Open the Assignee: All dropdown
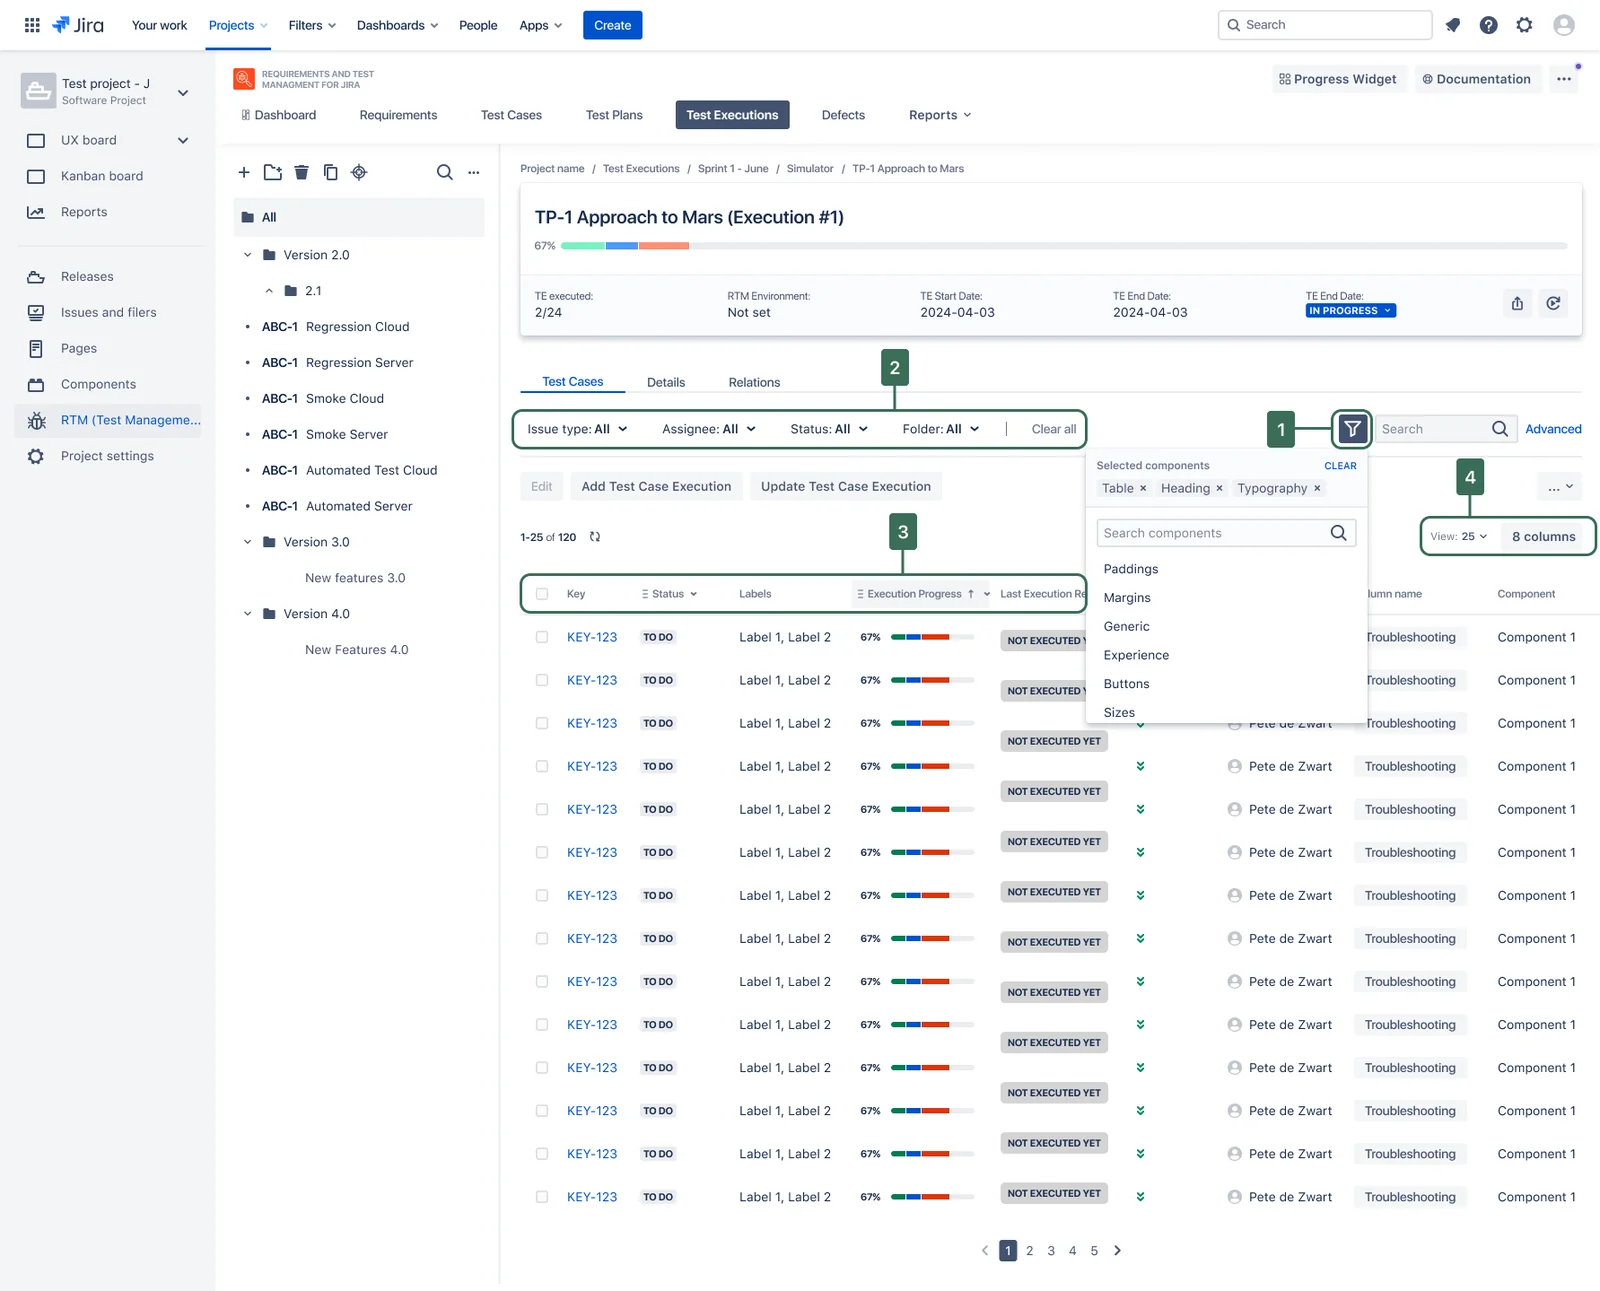 pos(709,429)
